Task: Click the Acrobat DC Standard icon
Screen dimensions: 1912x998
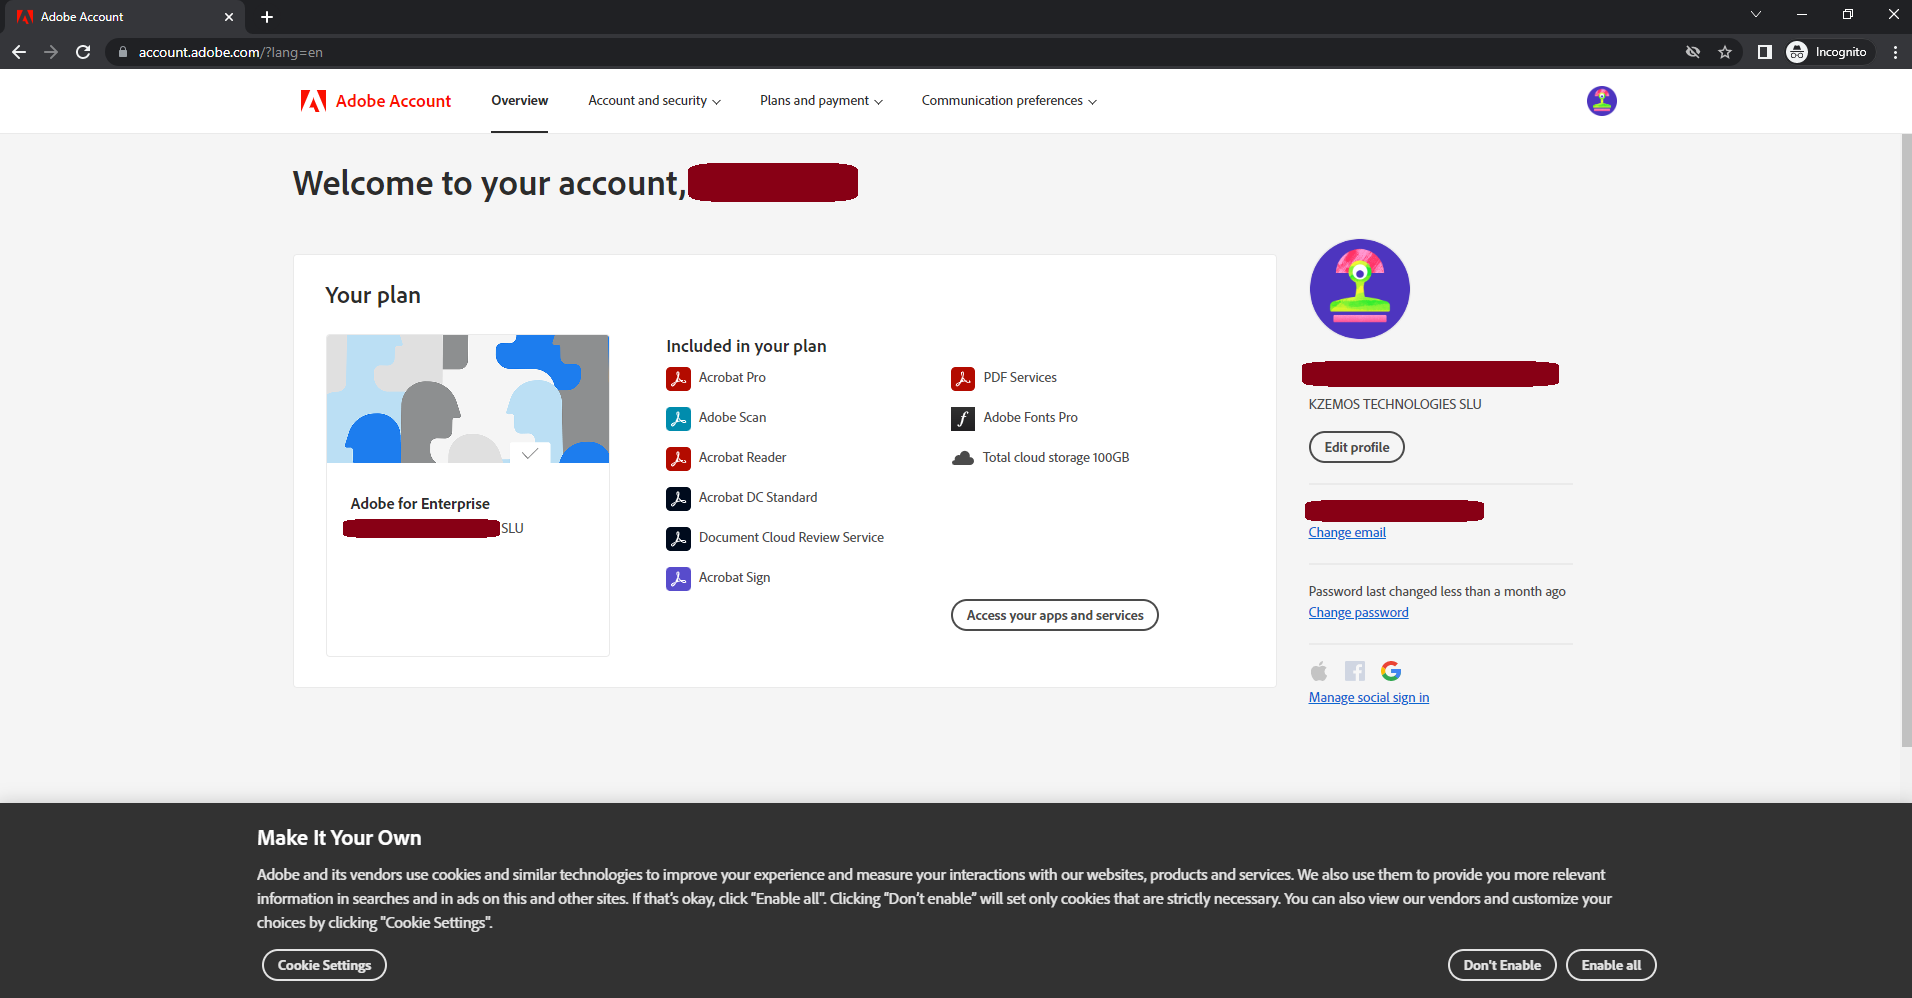Action: point(679,498)
